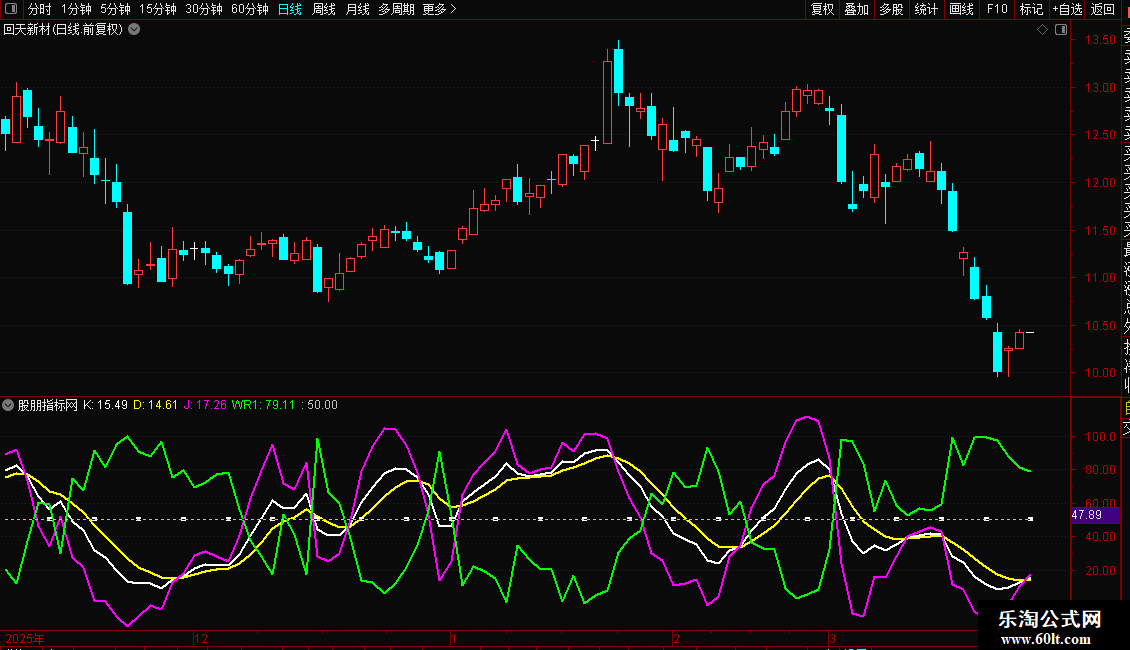Viewport: 1130px width, 650px height.
Task: Click the 标记 mark button
Action: point(1031,9)
